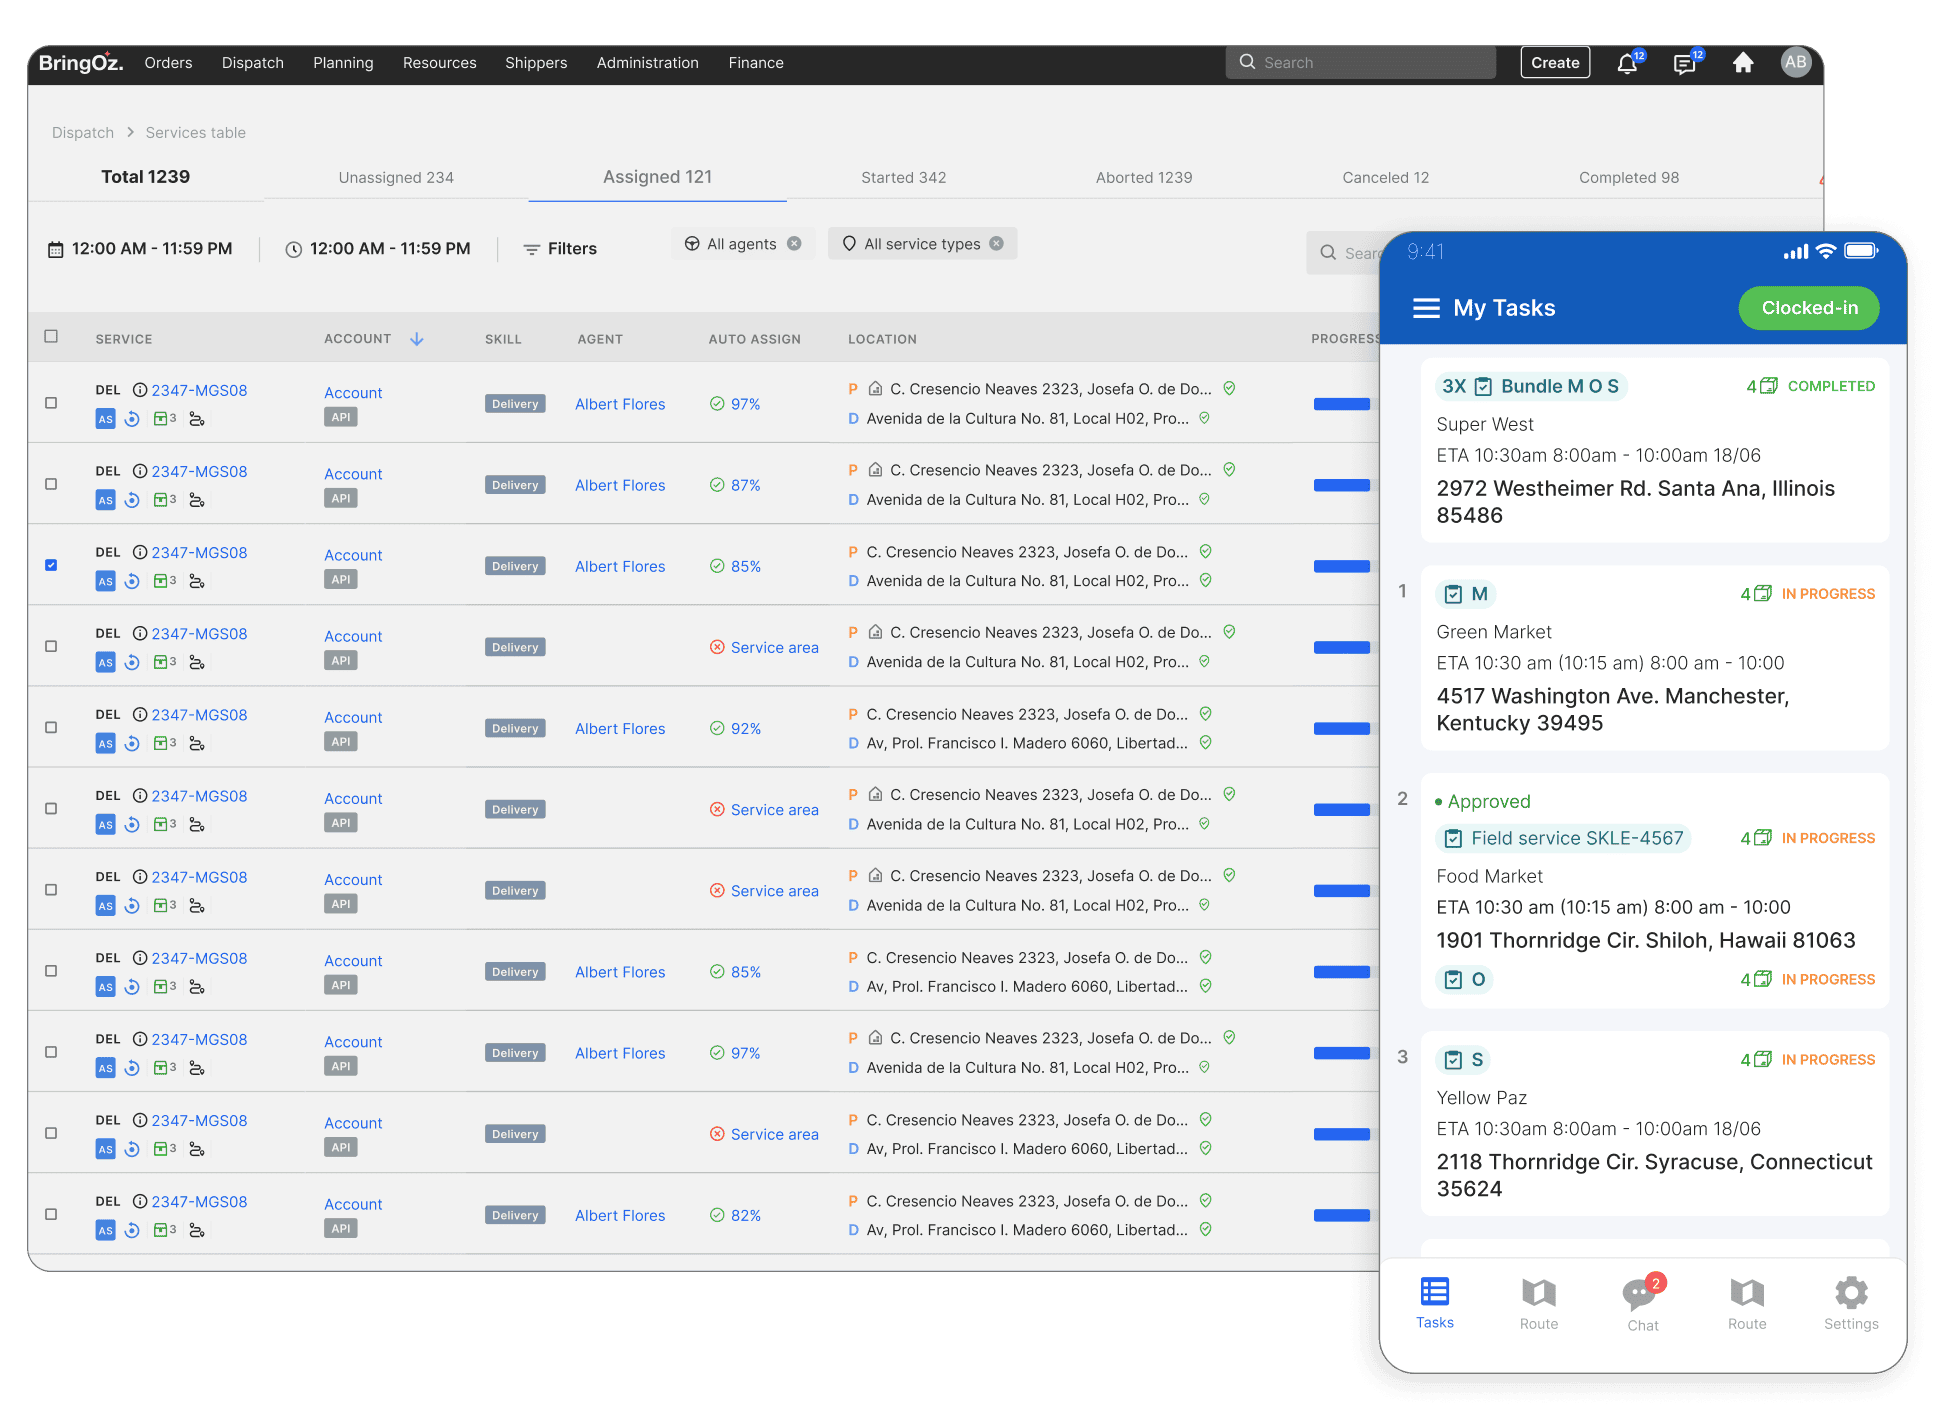This screenshot has height=1410, width=1956.
Task: Open the date range 12:00 AM picker
Action: pyautogui.click(x=141, y=249)
